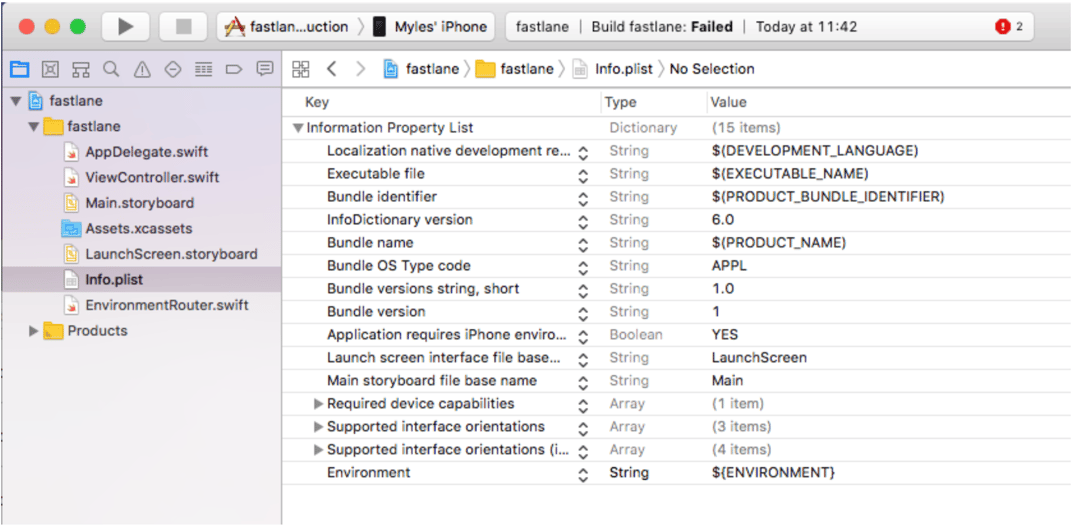Show the Source Control navigator
The image size is (1073, 529).
pos(50,69)
